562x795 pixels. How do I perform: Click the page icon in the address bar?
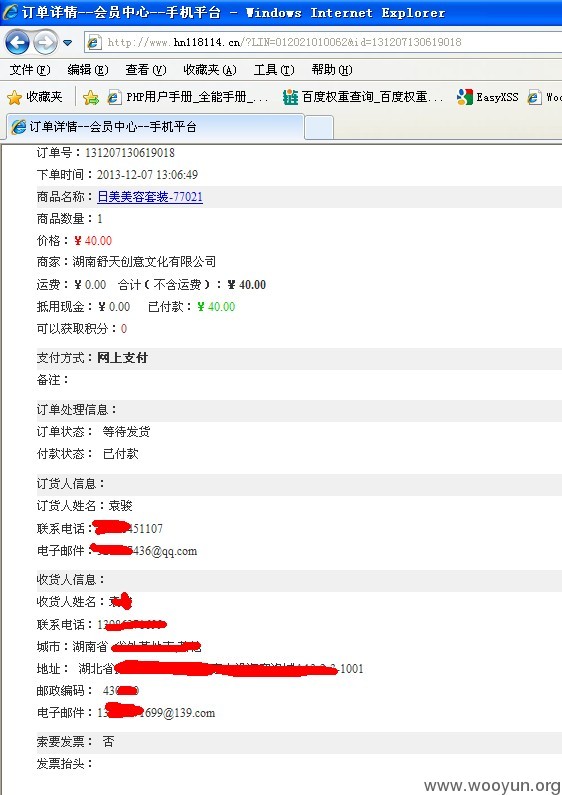[x=94, y=43]
